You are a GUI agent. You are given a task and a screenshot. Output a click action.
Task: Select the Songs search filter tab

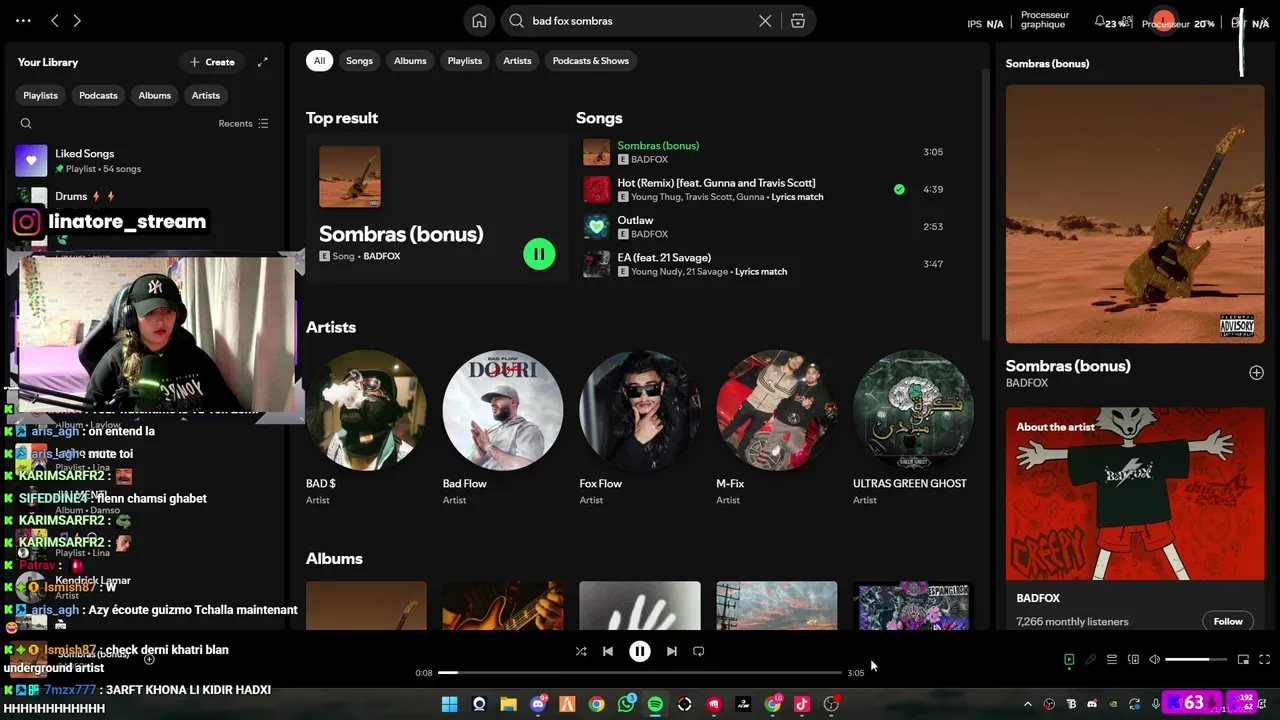359,61
